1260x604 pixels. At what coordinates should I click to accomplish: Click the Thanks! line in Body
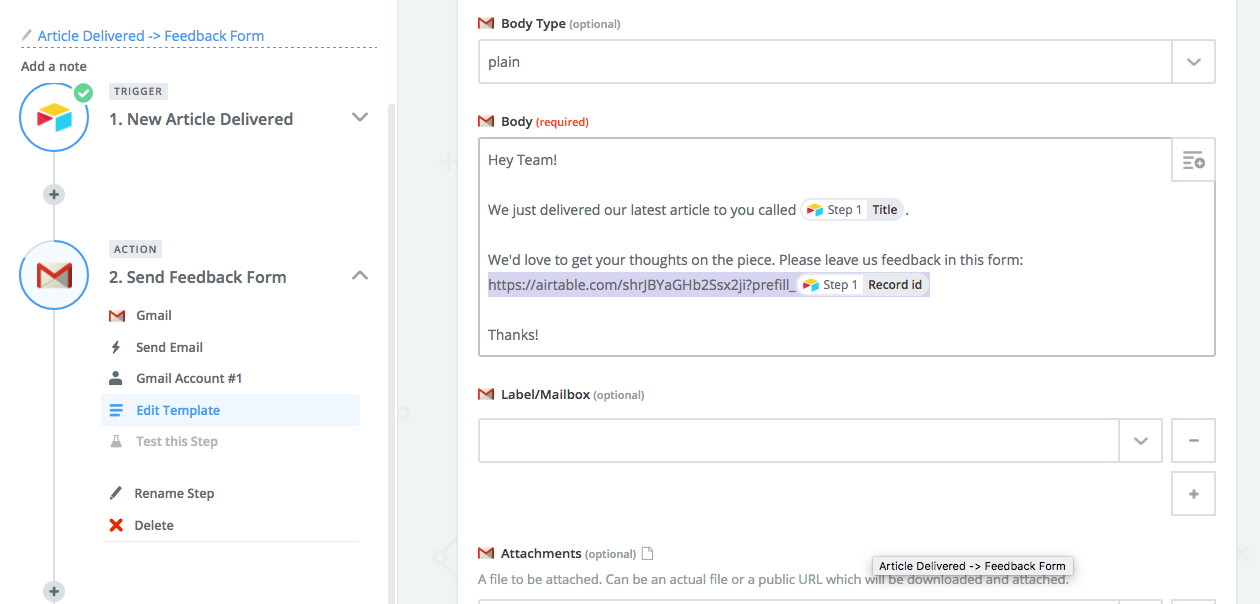(x=513, y=335)
